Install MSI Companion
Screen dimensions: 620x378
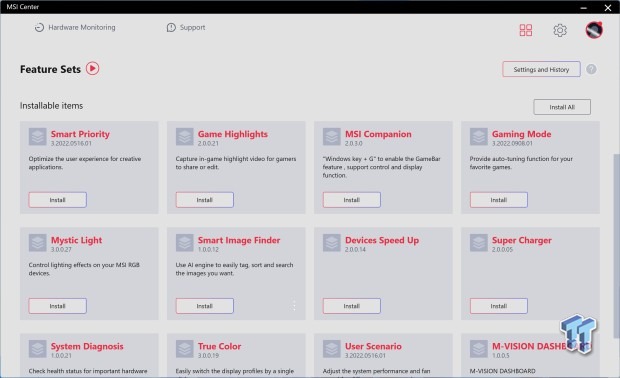coord(352,200)
